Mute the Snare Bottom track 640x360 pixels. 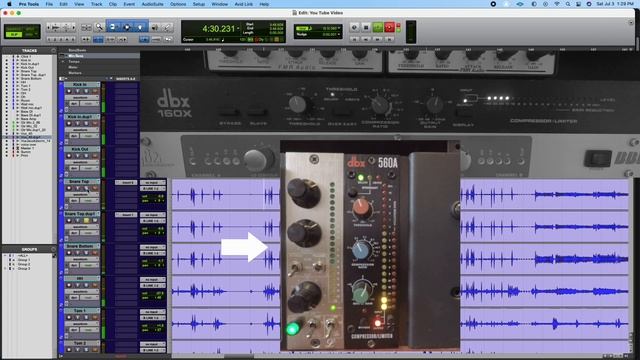tap(95, 253)
